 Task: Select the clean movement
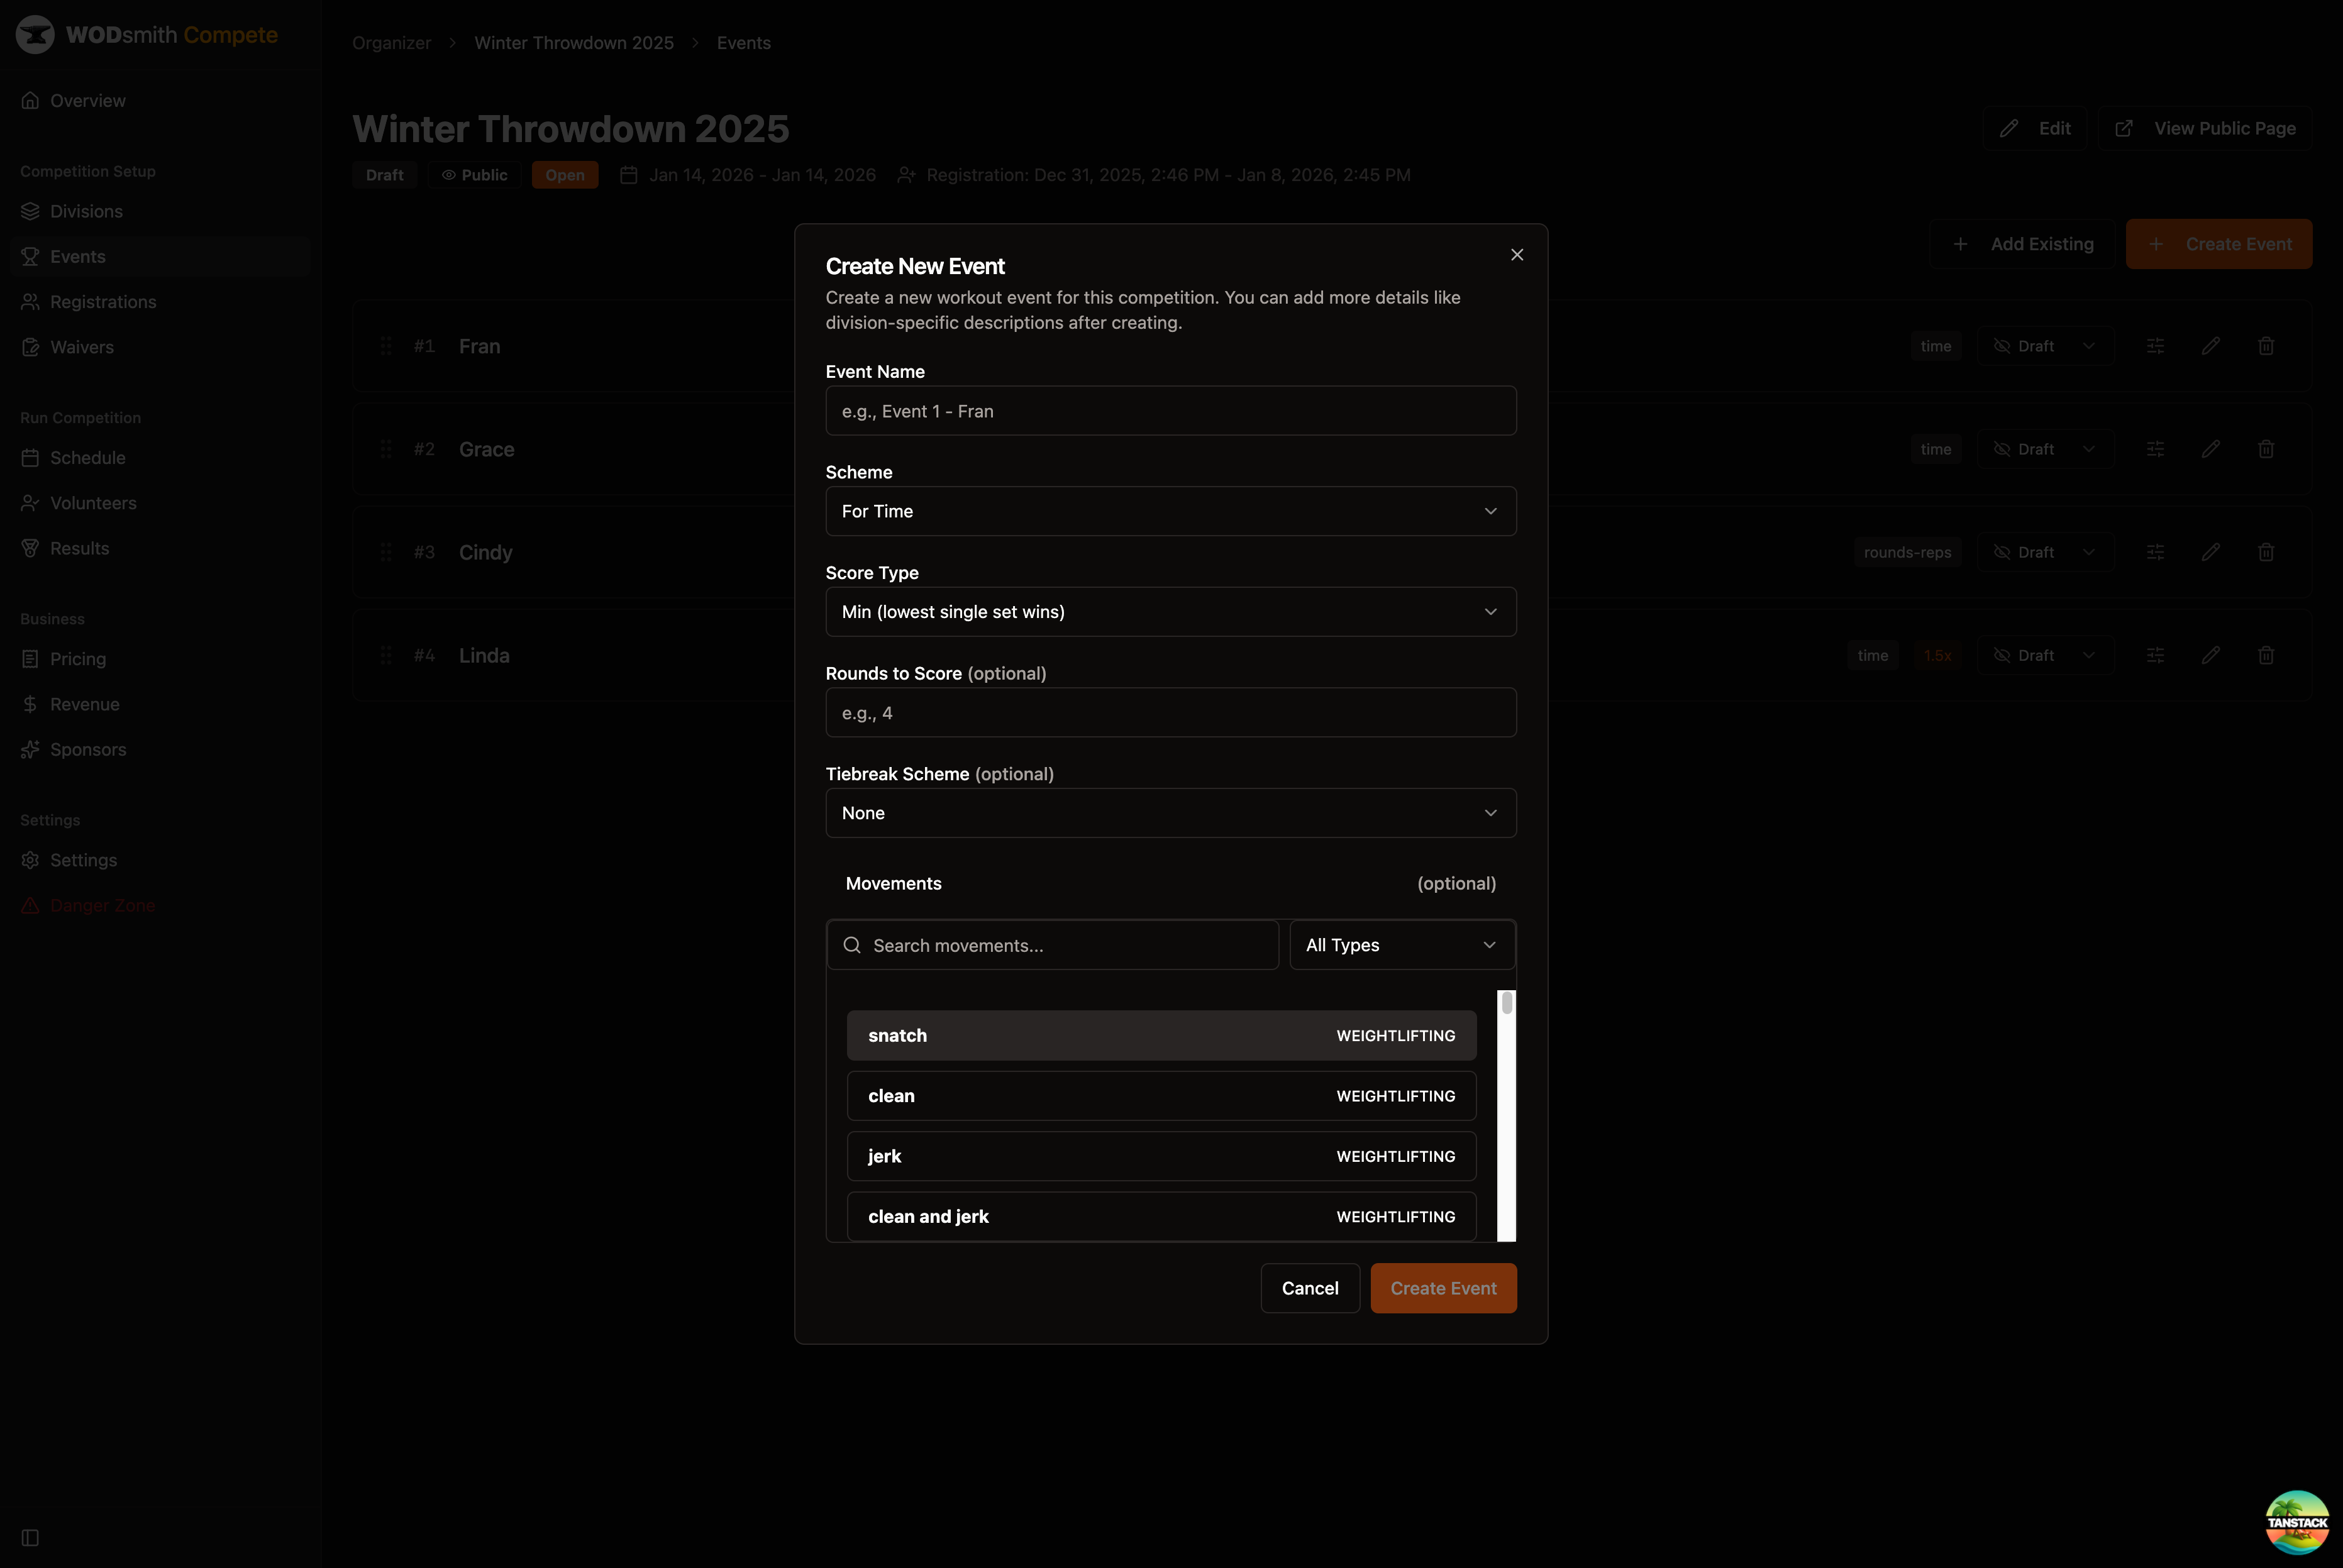coord(1162,1096)
